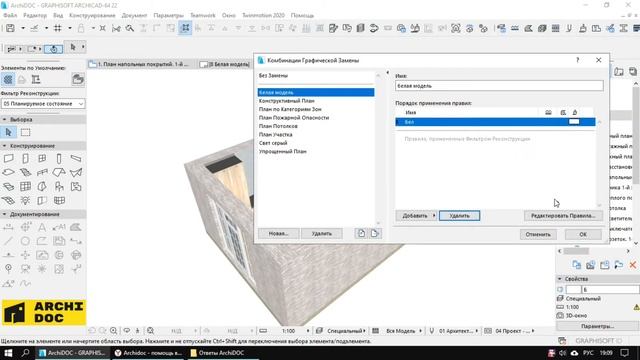
Task: Click the Save icon in the top toolbar
Action: click(x=10, y=28)
